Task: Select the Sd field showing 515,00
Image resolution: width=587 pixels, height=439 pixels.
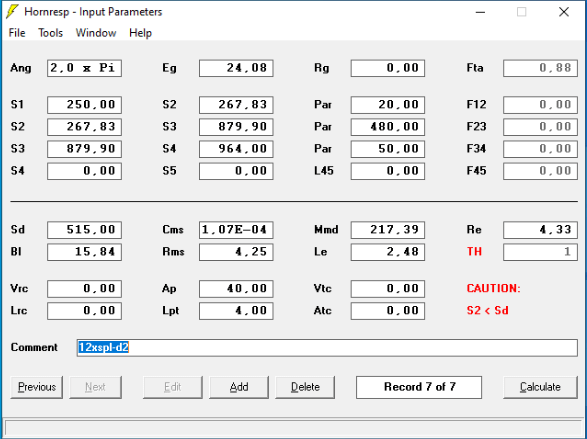Action: [84, 230]
